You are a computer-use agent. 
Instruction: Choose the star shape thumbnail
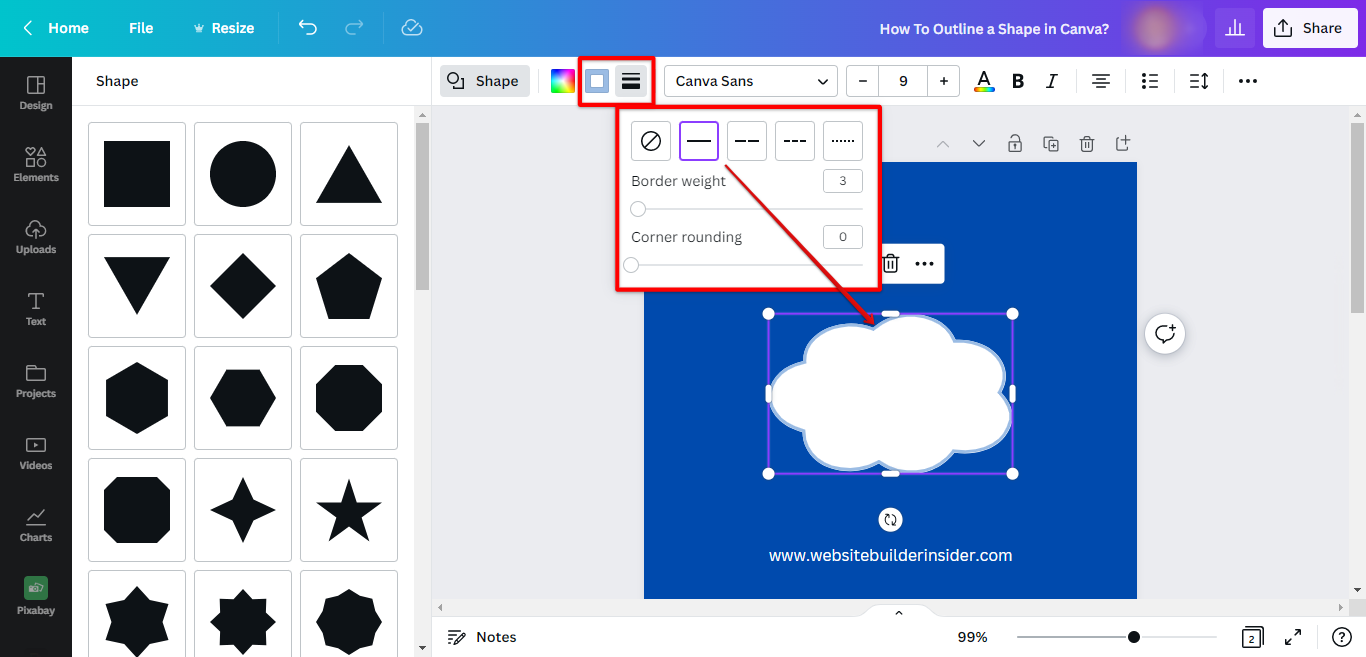coord(349,510)
